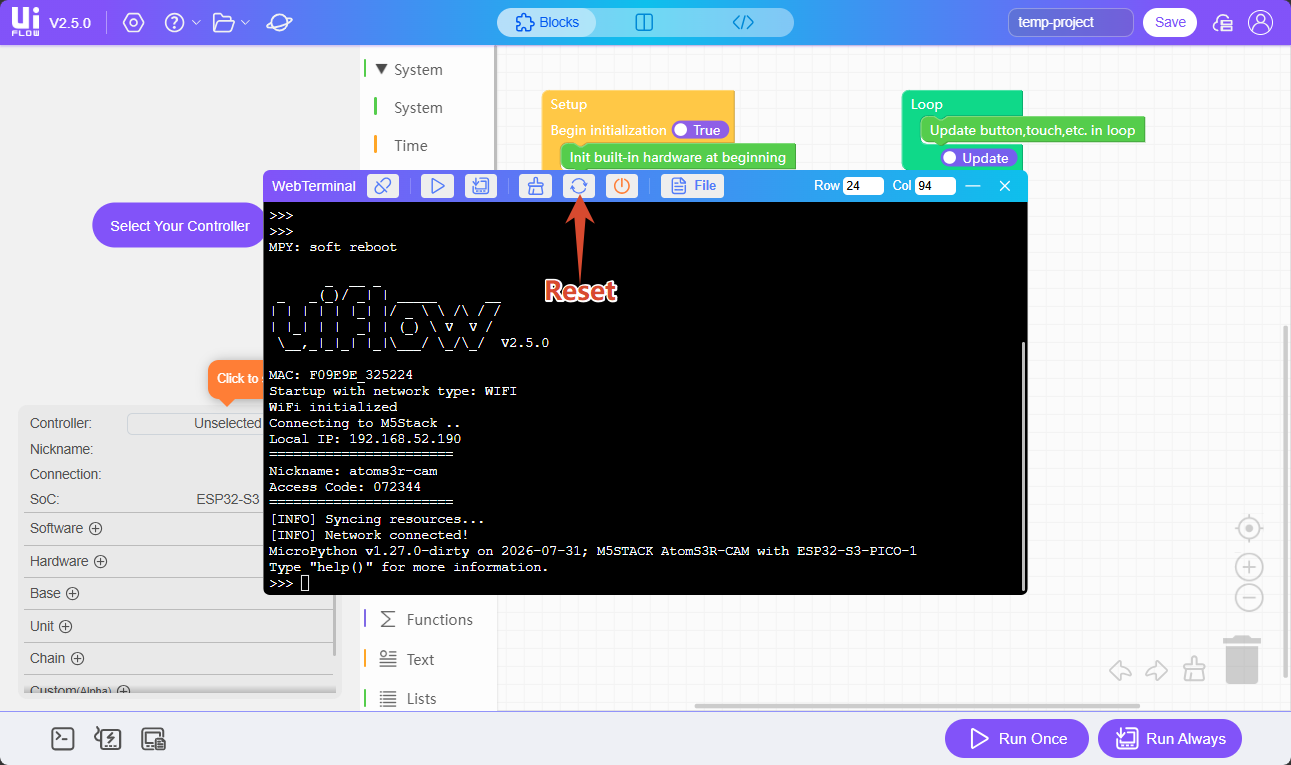Expand the help menu chevron
The image size is (1291, 765).
(196, 23)
